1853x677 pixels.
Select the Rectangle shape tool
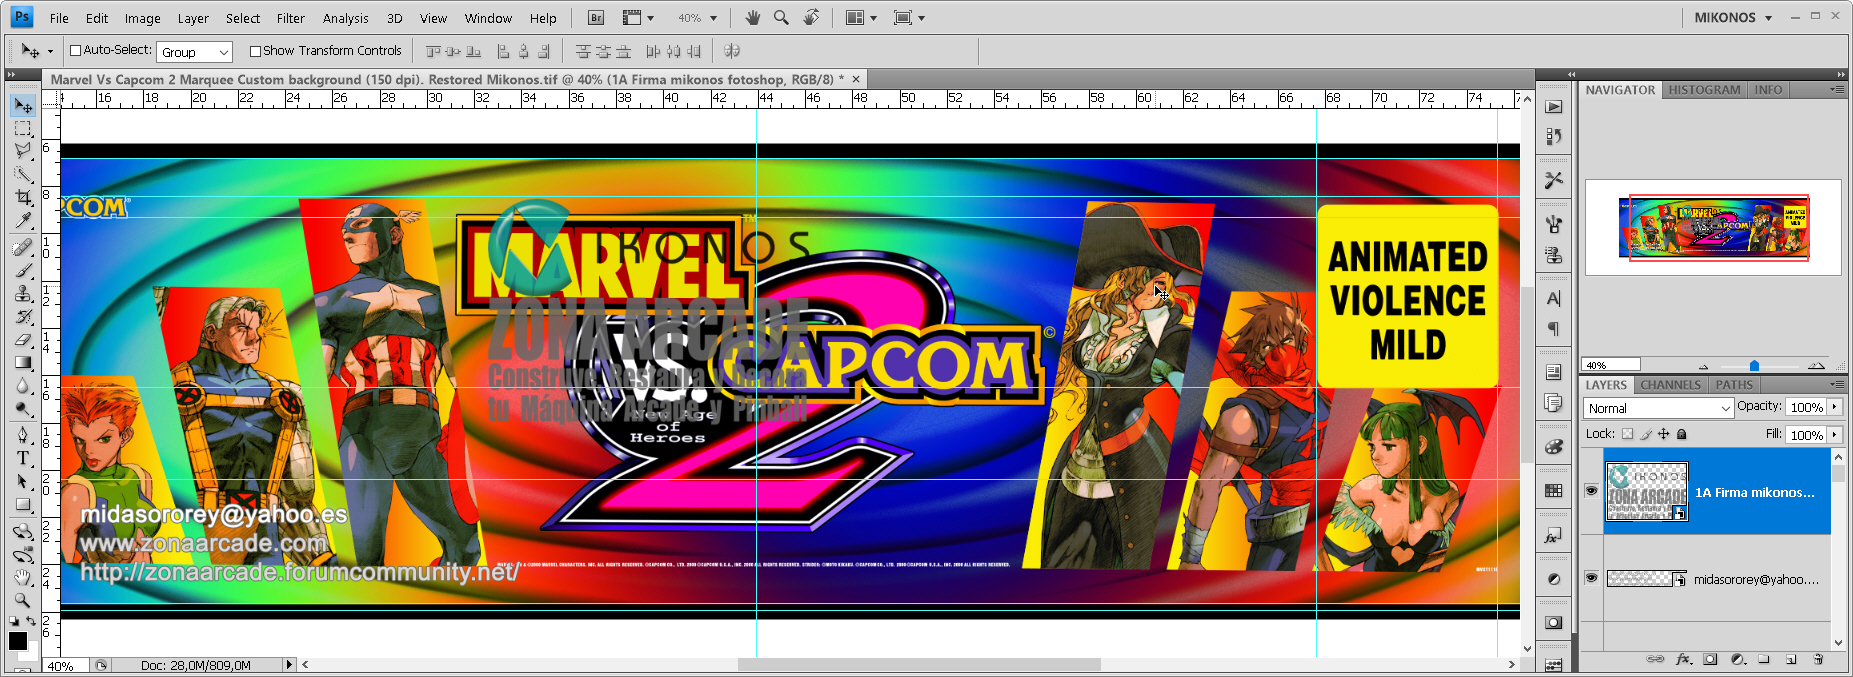(x=22, y=504)
